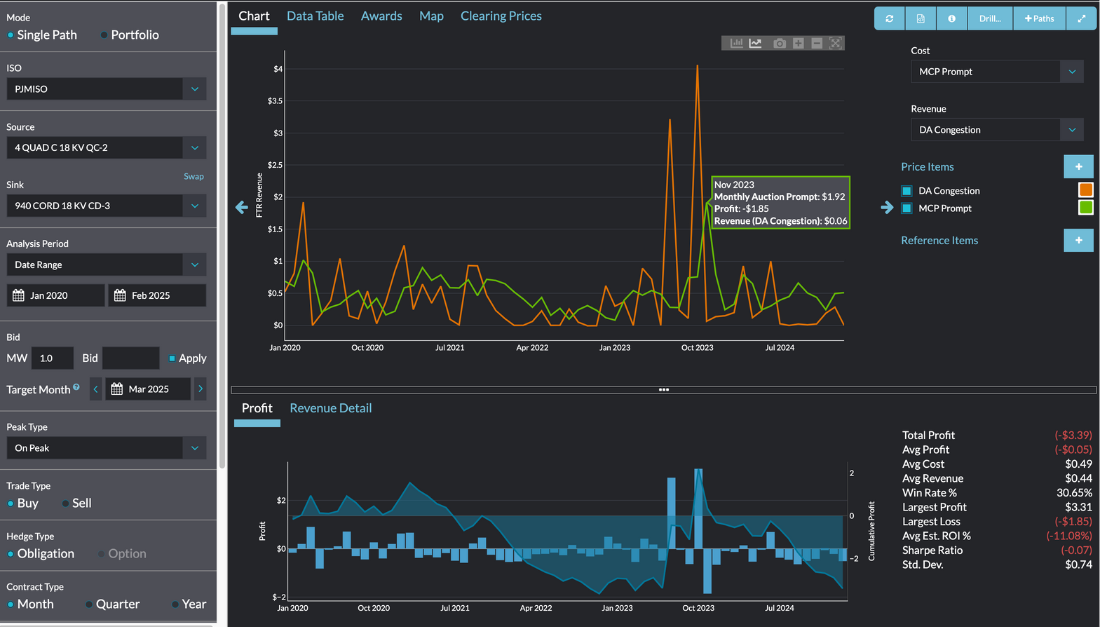Uncheck the DA Congestion checkbox
Viewport: 1100px width, 627px height.
coord(907,191)
